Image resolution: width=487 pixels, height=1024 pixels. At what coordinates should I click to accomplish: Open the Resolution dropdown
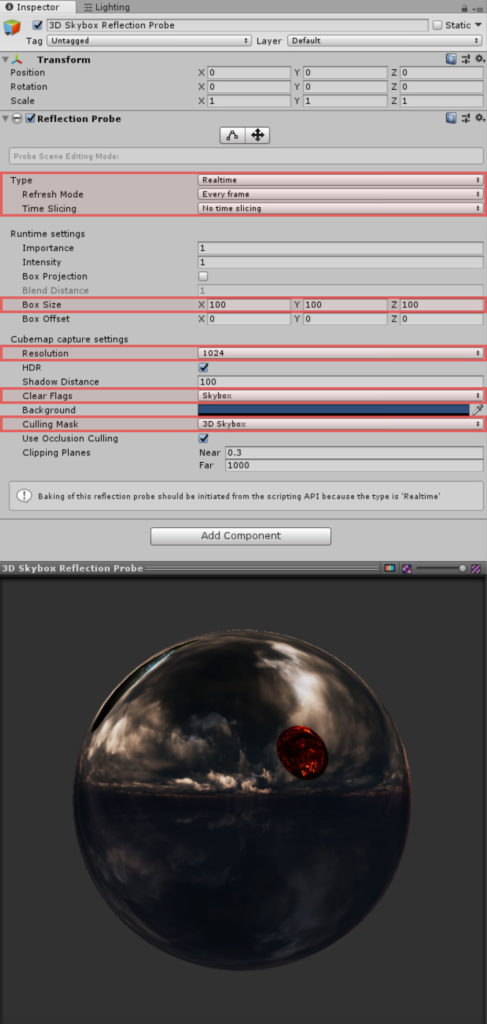tap(339, 353)
